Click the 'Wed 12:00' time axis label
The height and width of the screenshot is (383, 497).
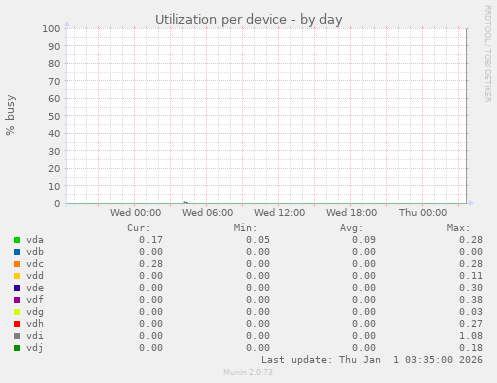(279, 213)
